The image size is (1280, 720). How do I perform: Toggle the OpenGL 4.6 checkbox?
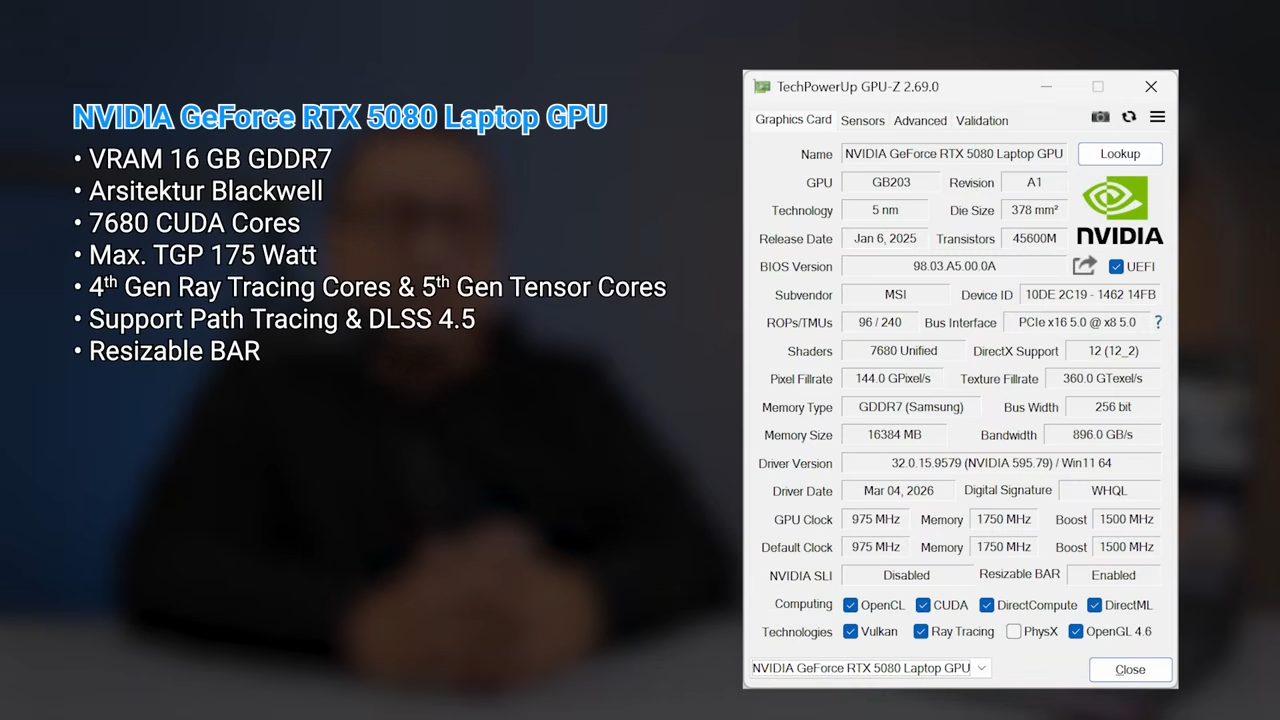pyautogui.click(x=1076, y=631)
